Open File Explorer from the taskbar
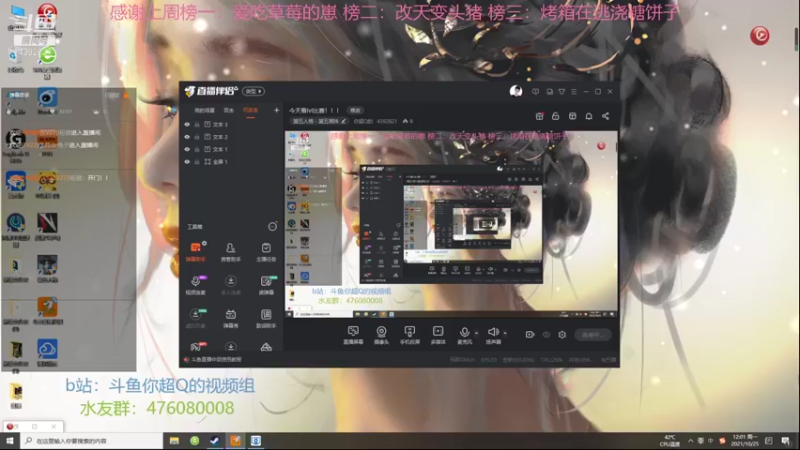 click(x=174, y=441)
